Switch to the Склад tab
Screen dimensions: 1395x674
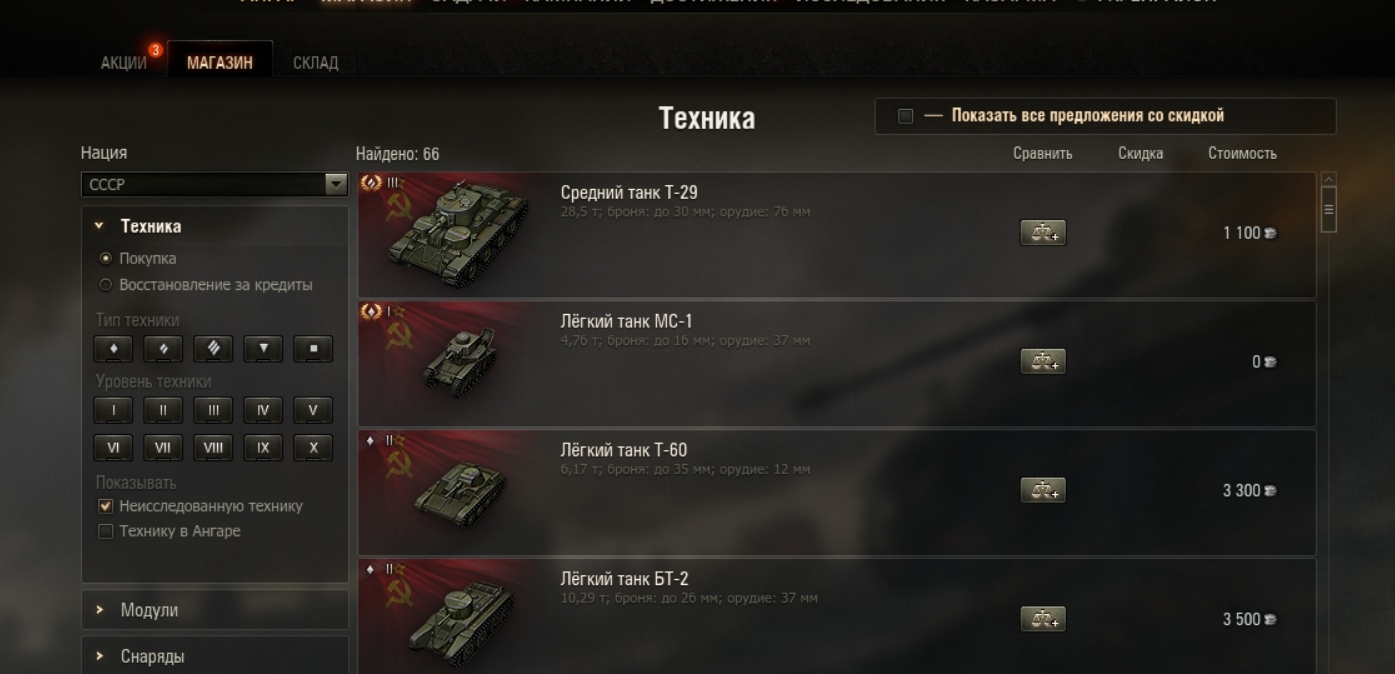pos(316,63)
